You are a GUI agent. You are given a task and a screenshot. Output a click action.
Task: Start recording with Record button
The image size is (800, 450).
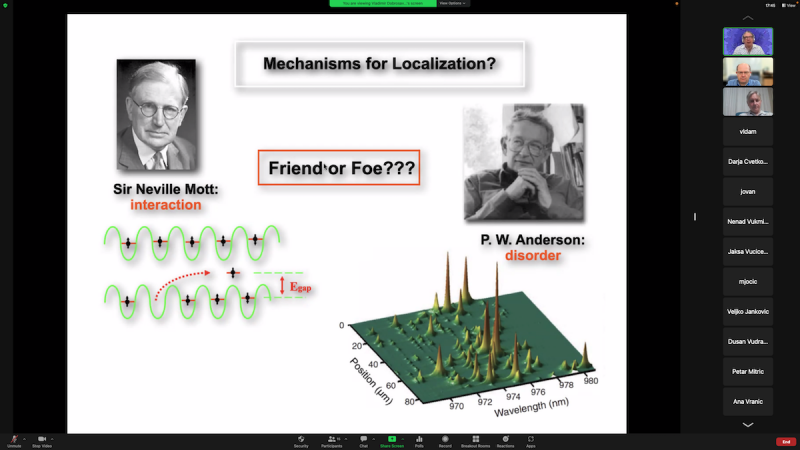tap(445, 440)
